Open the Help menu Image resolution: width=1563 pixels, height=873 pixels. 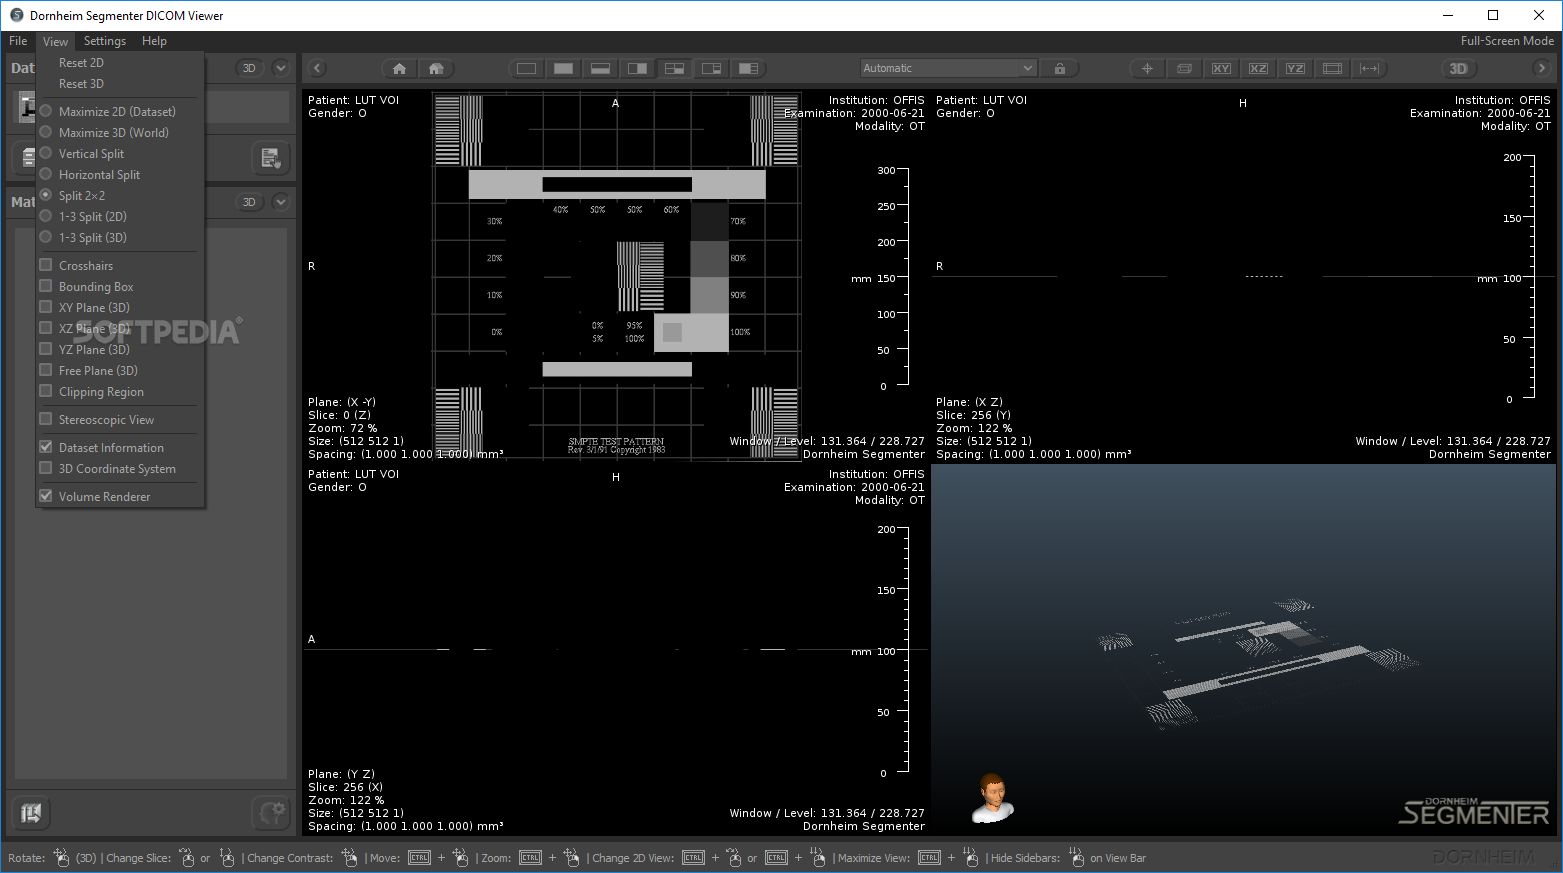point(154,41)
